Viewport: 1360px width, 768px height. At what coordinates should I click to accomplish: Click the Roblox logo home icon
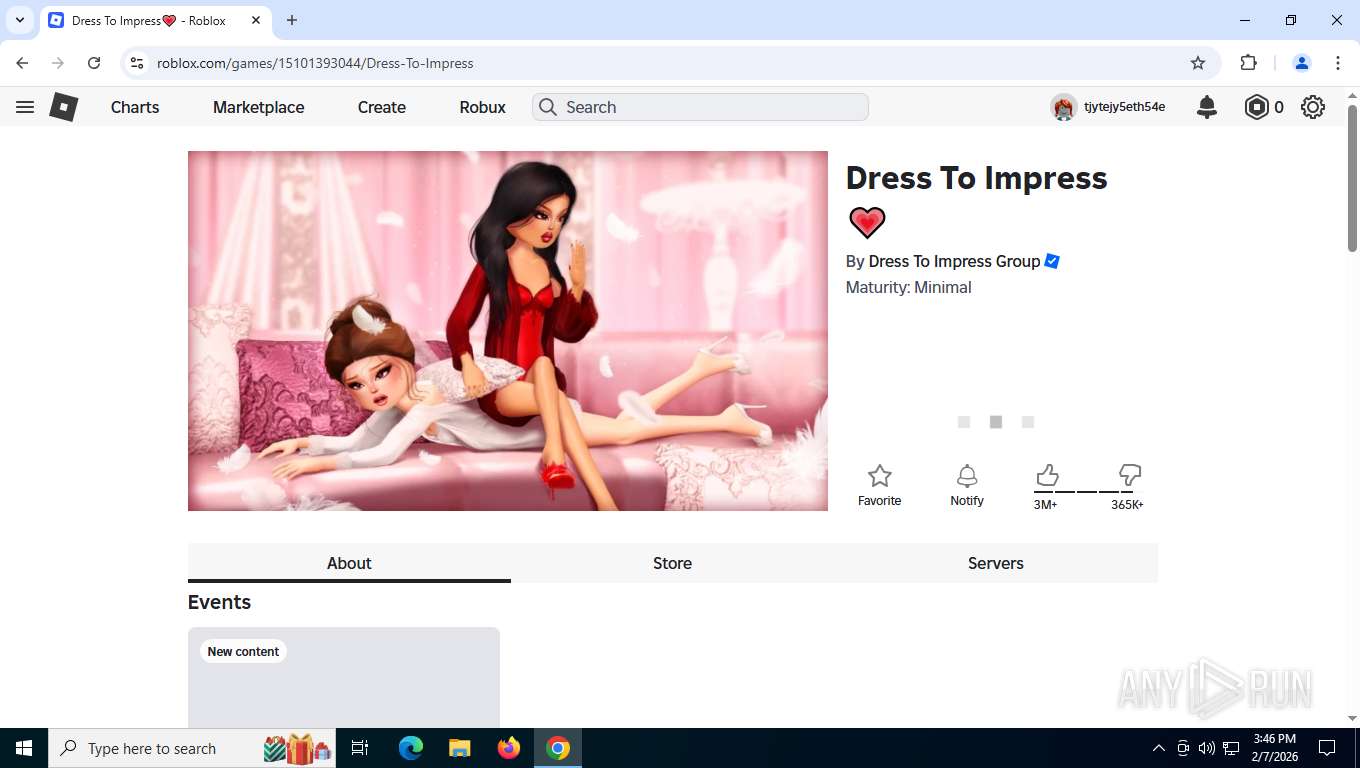[x=64, y=107]
